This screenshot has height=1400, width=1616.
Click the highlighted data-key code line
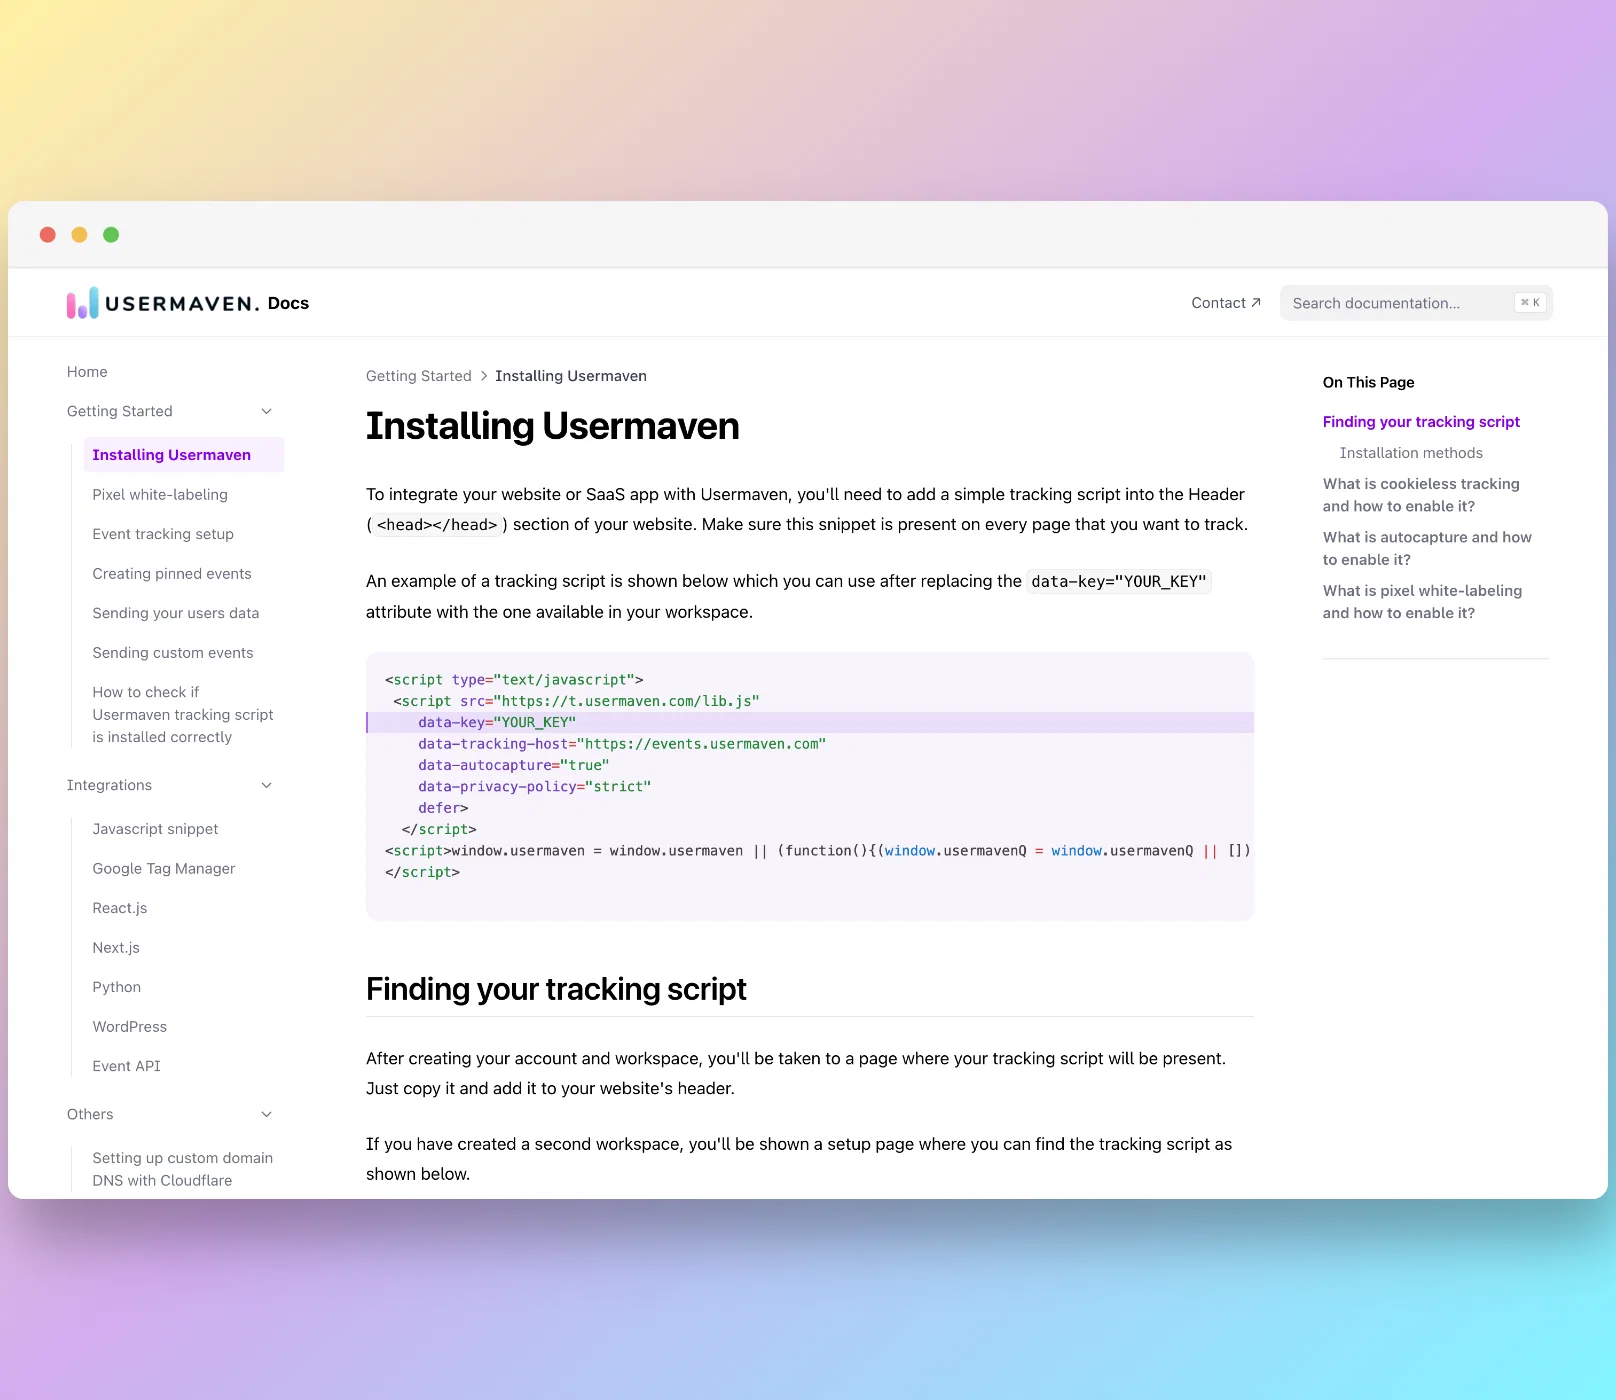tap(810, 722)
